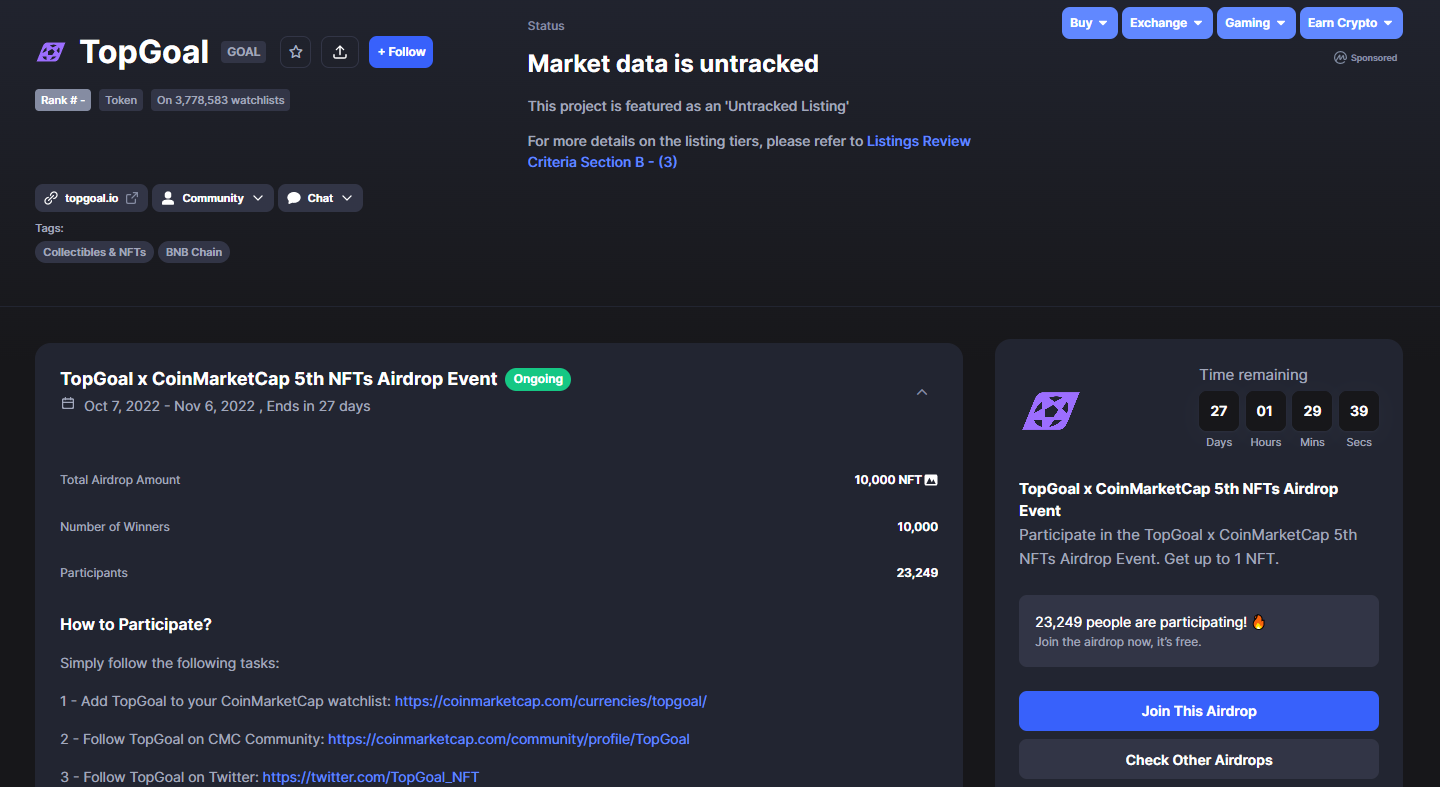Click Join This Airdrop button
The height and width of the screenshot is (787, 1440).
pyautogui.click(x=1199, y=711)
